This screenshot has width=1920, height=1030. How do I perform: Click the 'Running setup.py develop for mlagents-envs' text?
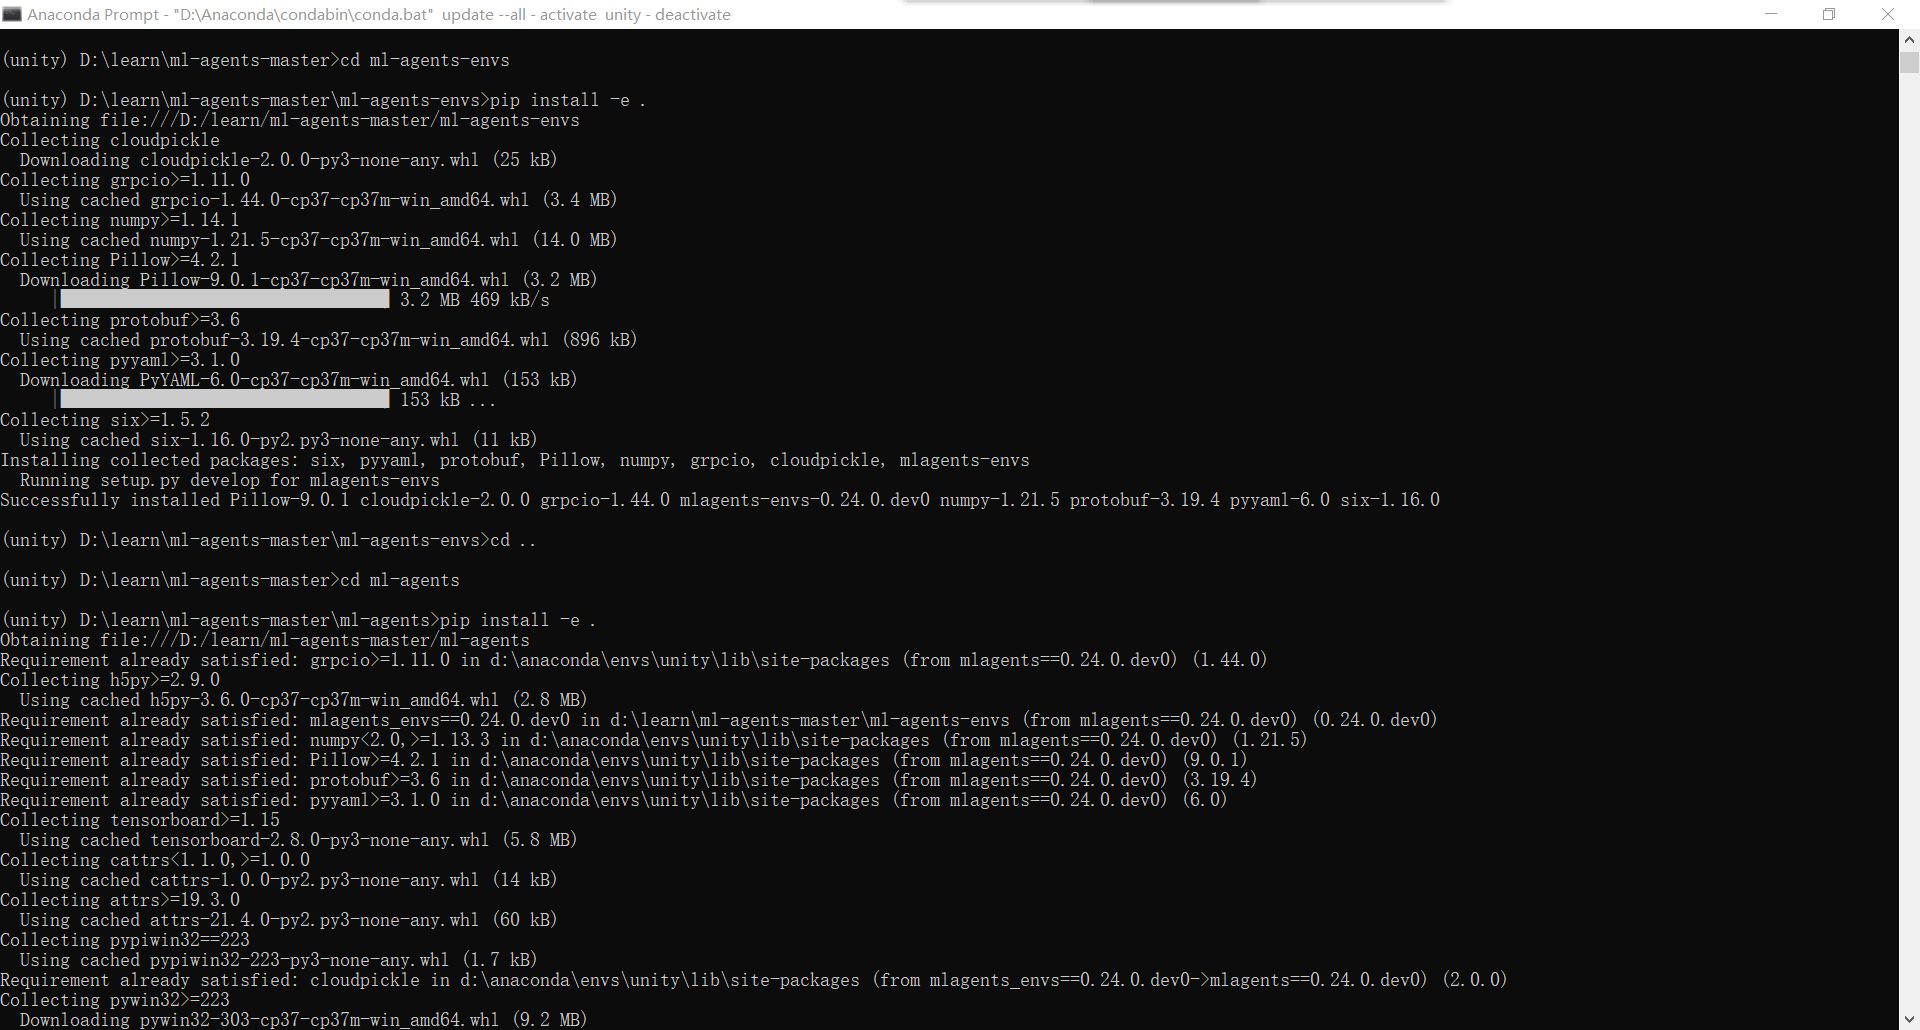228,480
